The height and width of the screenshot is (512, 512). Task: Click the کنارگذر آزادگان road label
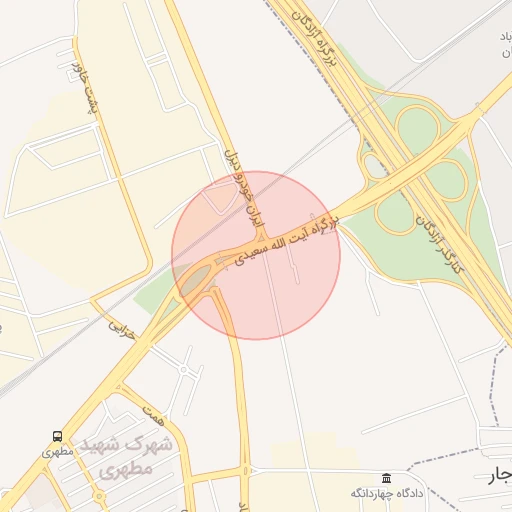tap(438, 245)
